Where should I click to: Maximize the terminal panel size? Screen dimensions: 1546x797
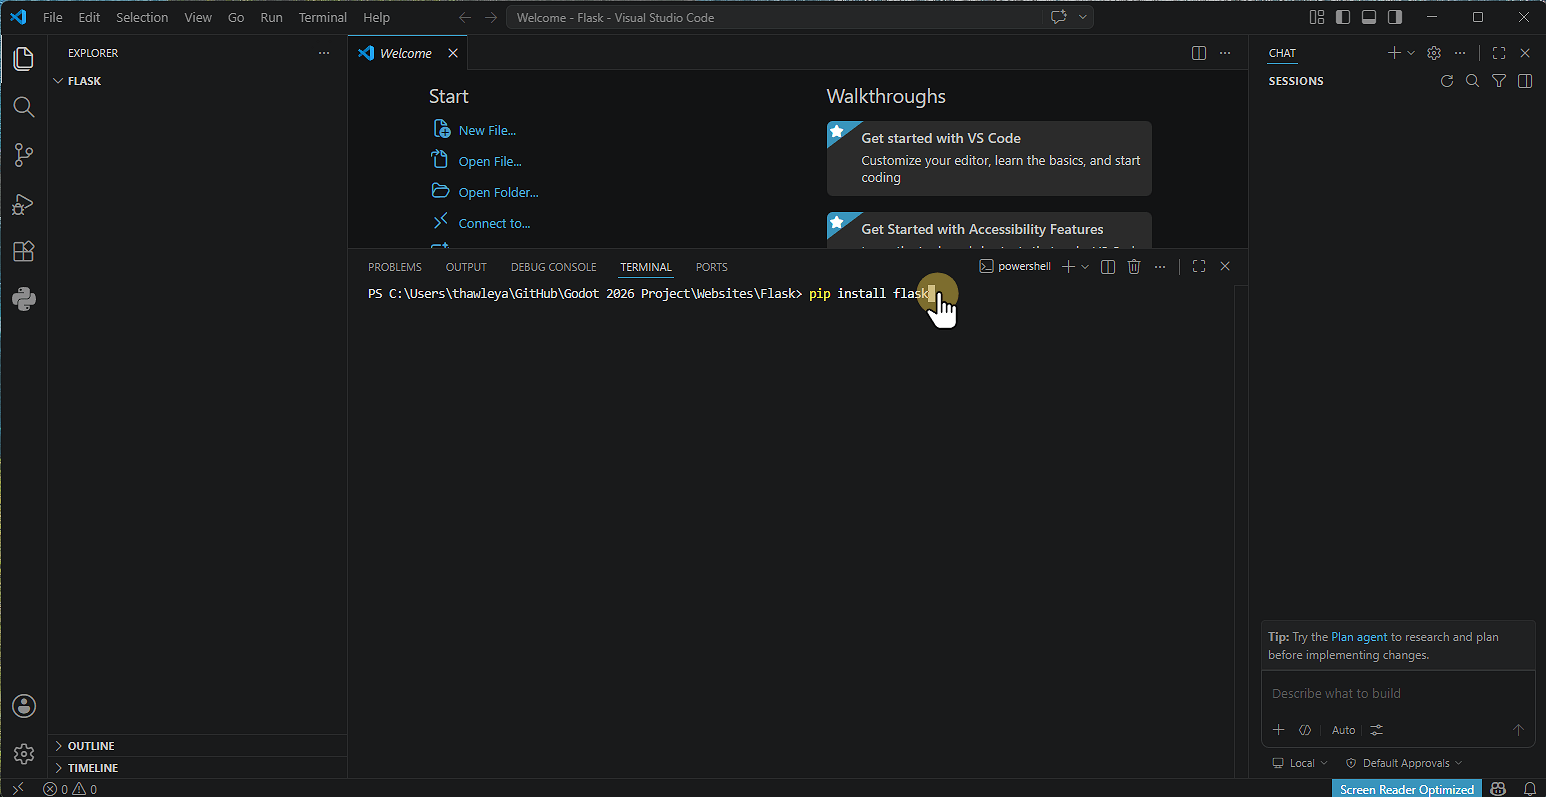[x=1199, y=267]
